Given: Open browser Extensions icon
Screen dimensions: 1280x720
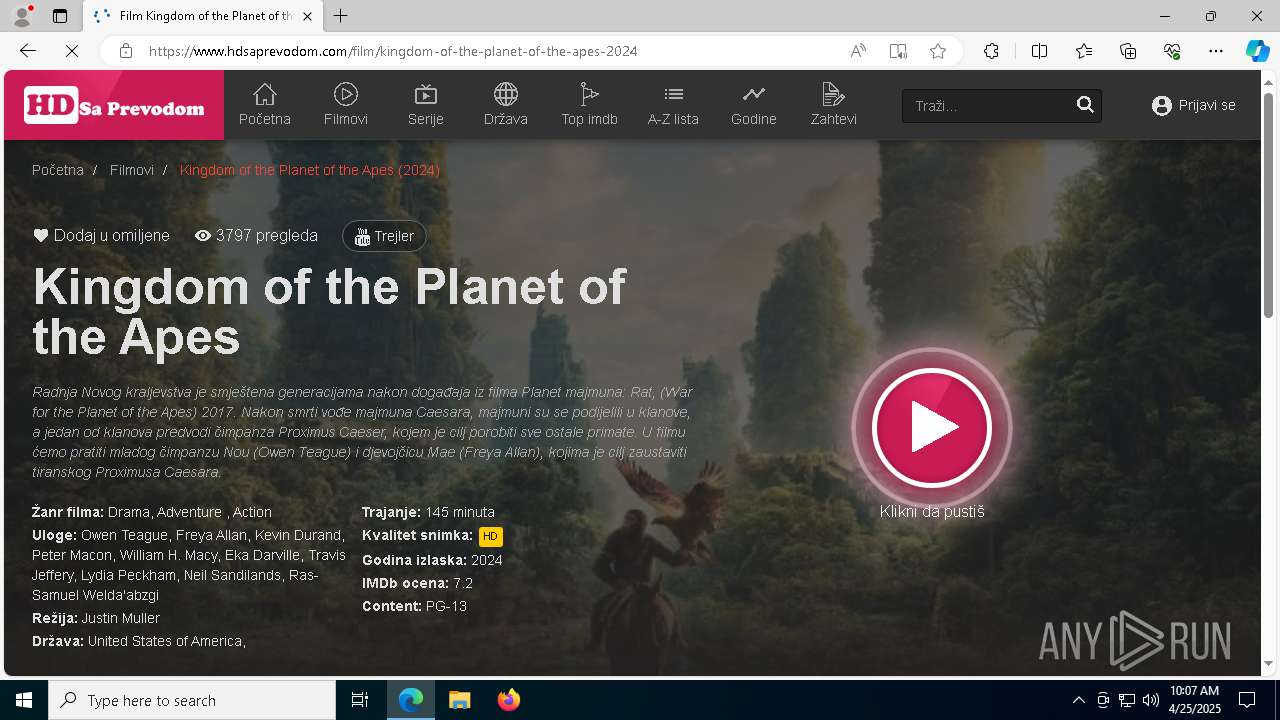Looking at the screenshot, I should [x=991, y=51].
